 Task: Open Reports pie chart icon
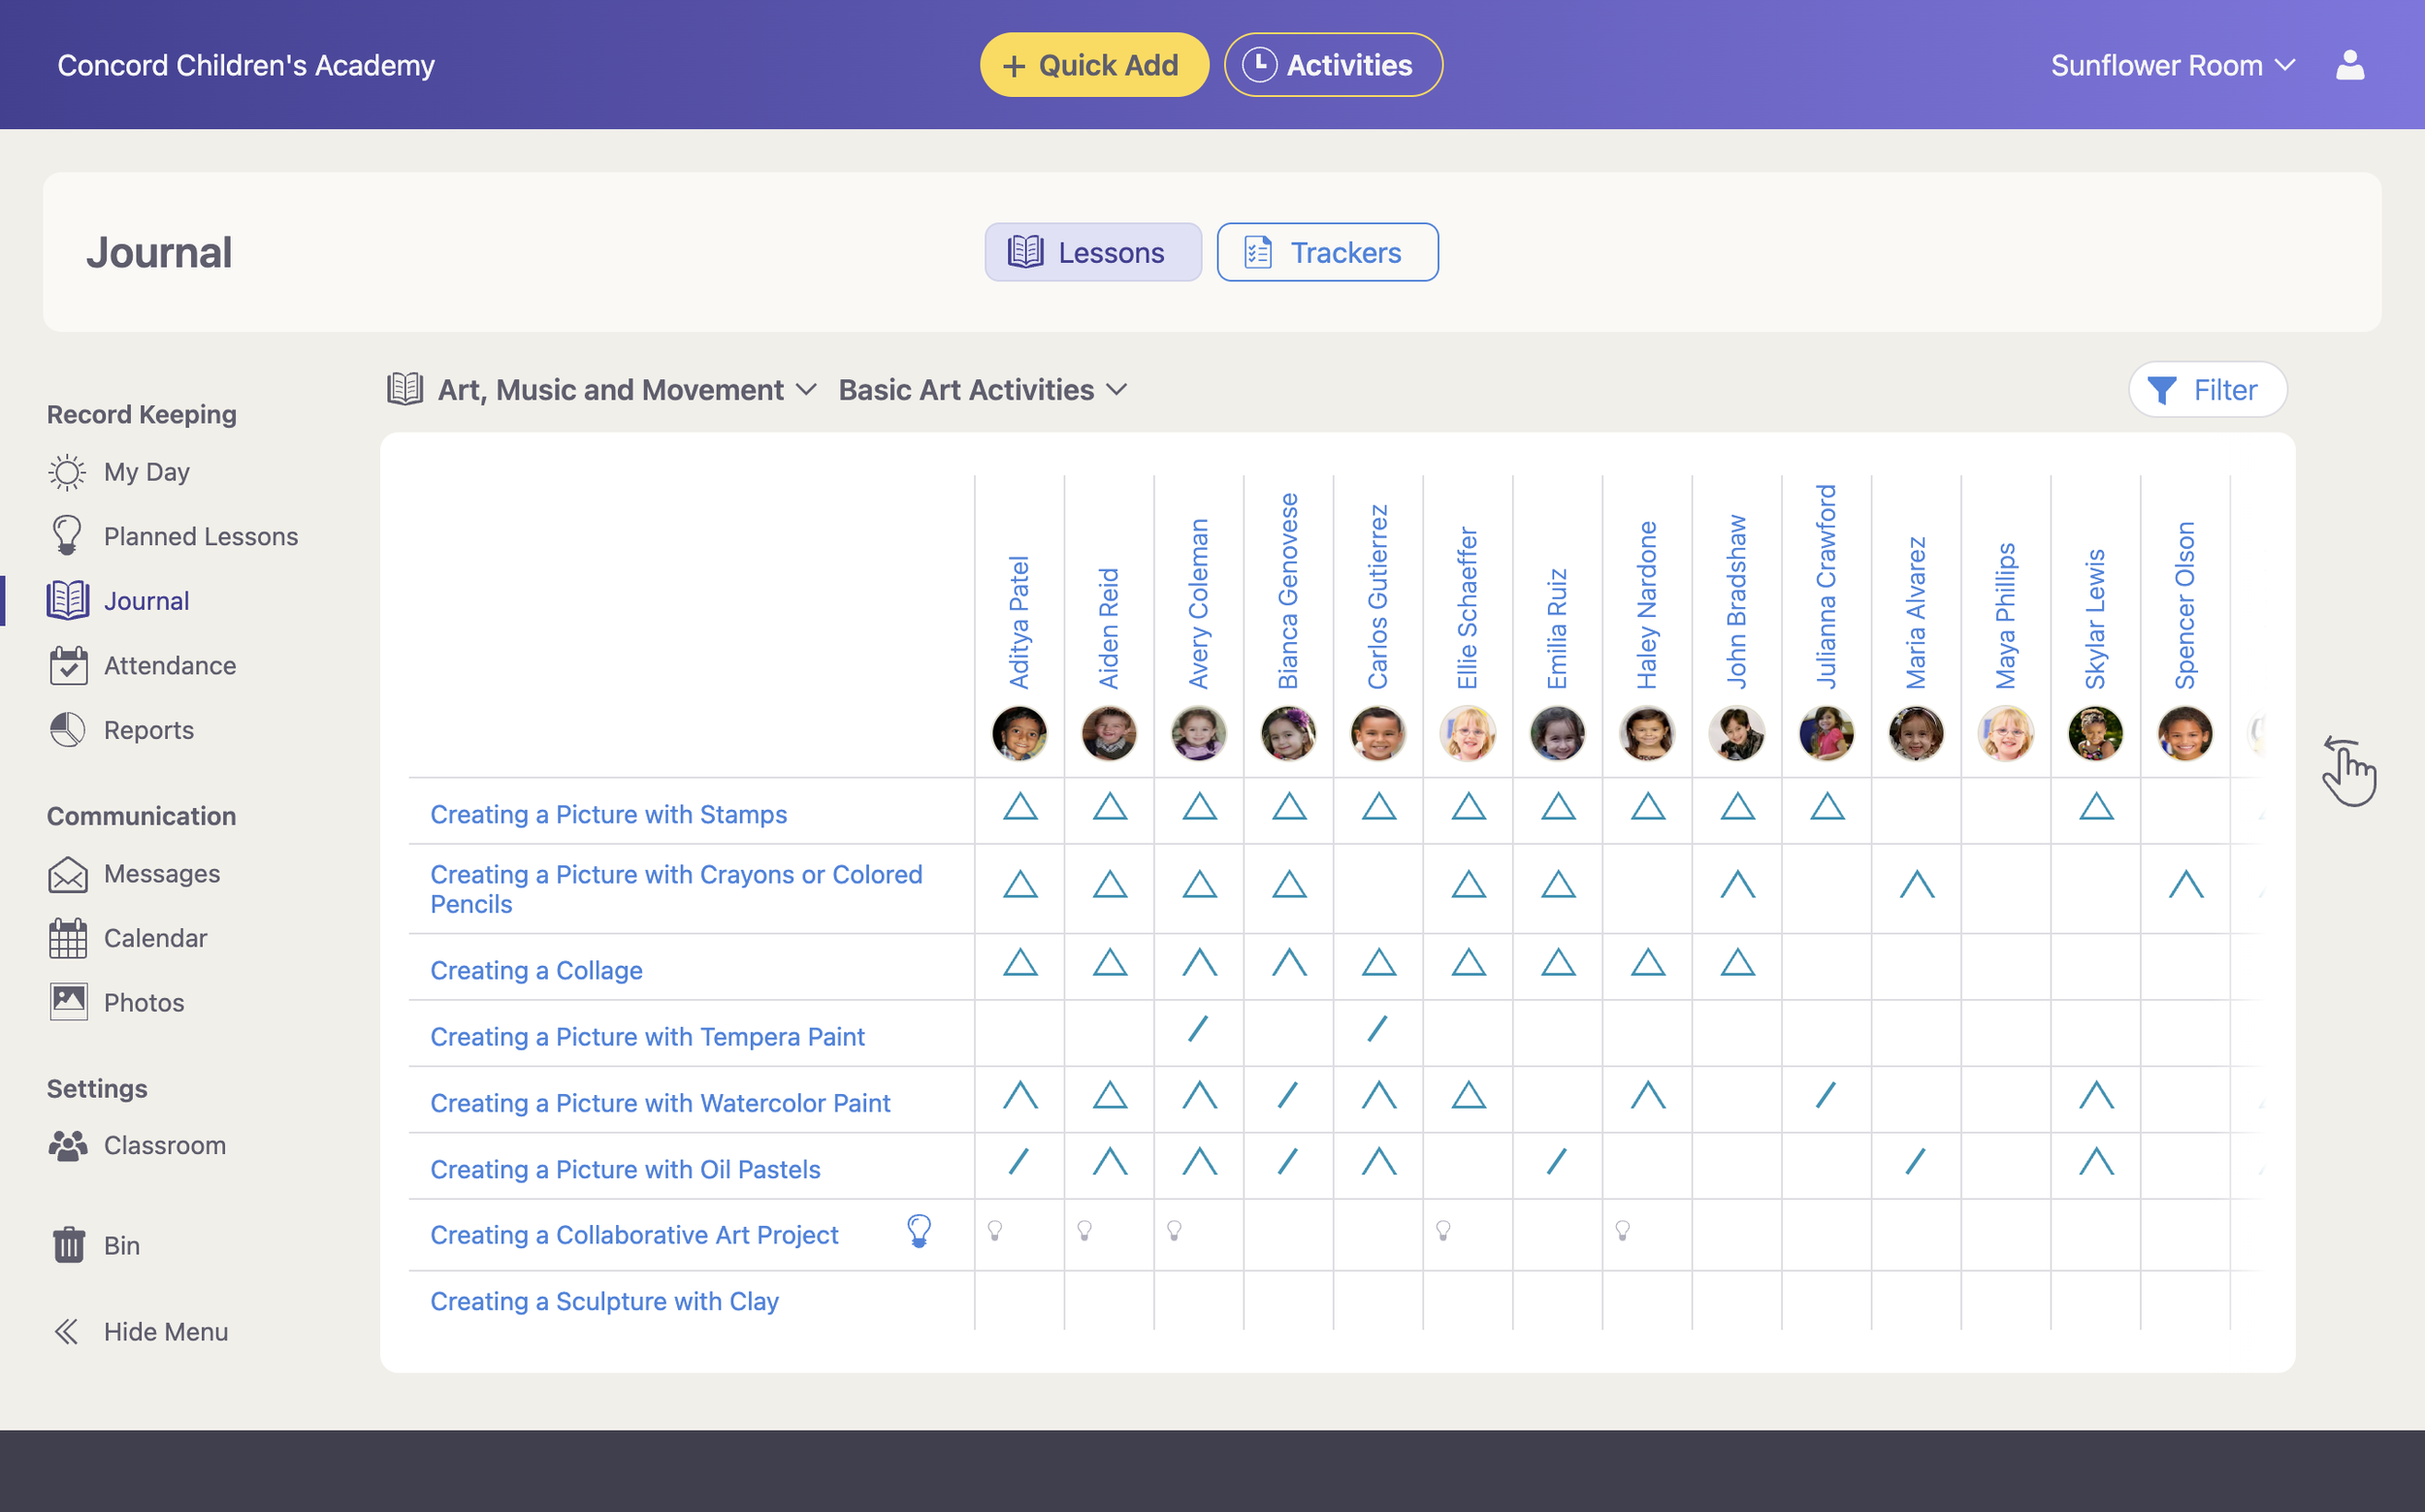(67, 730)
